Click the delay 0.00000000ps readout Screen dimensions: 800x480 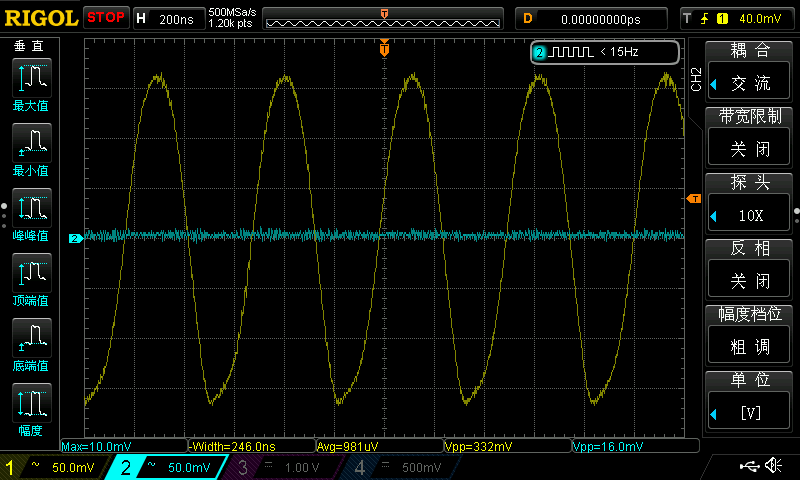coord(601,19)
